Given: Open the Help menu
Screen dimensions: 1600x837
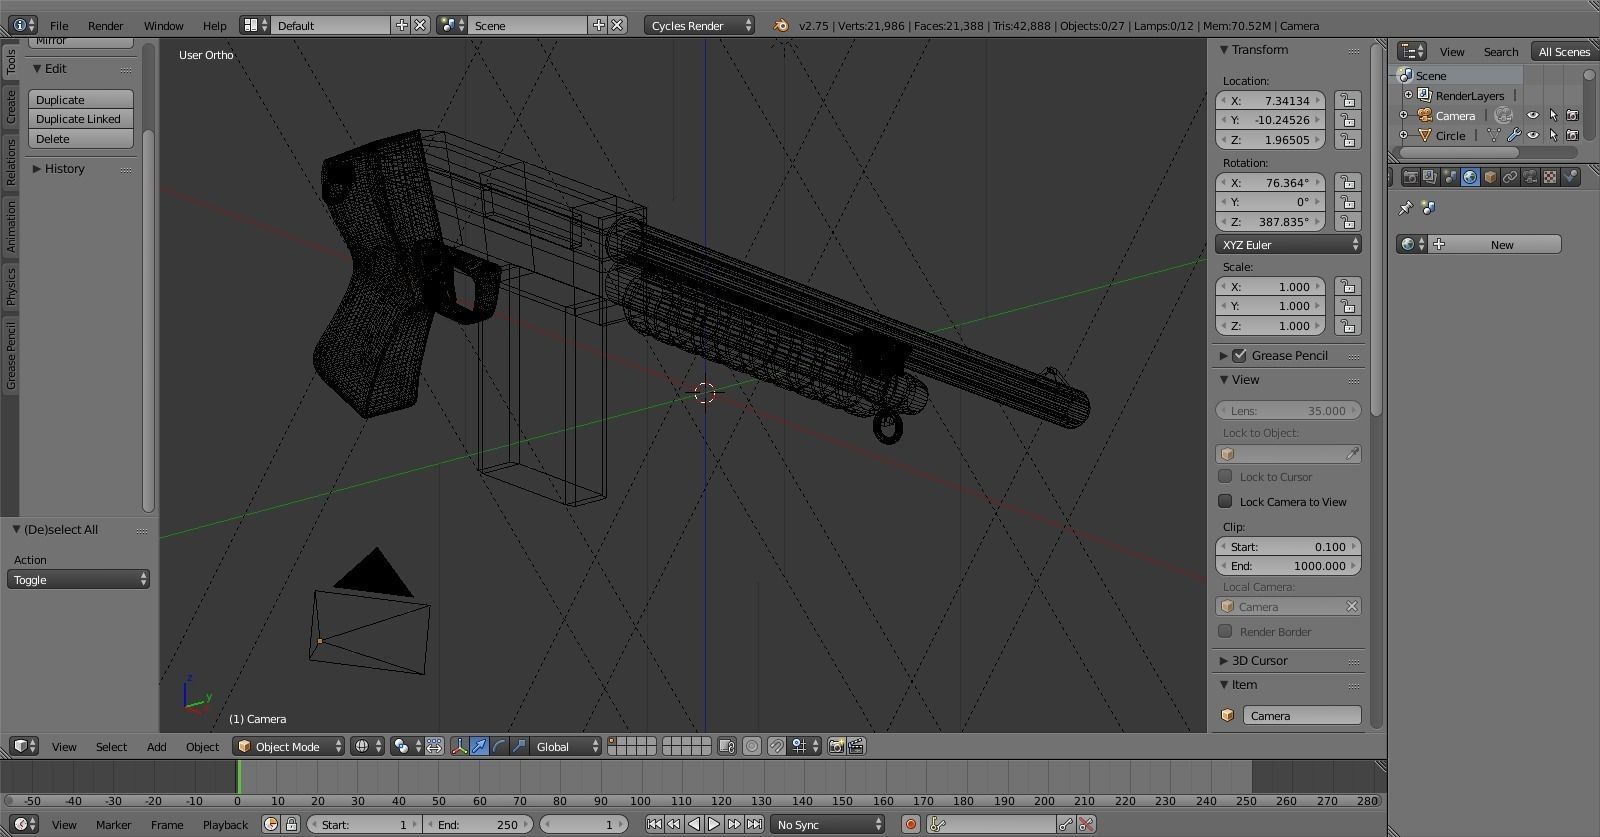Looking at the screenshot, I should (x=214, y=25).
